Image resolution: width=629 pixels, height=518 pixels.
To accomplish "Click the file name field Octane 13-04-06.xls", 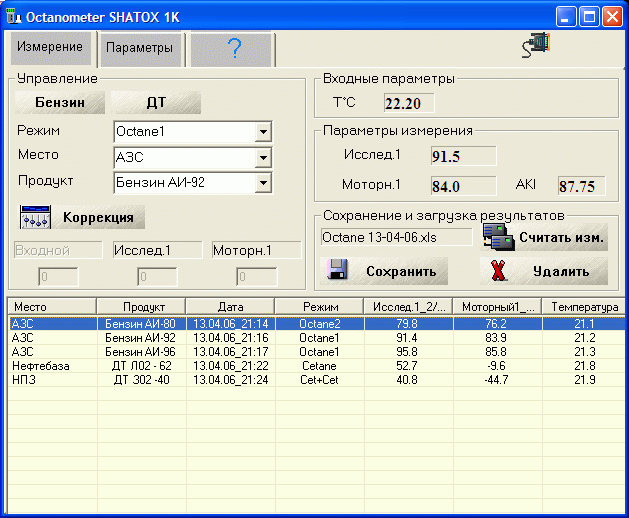I will click(397, 237).
